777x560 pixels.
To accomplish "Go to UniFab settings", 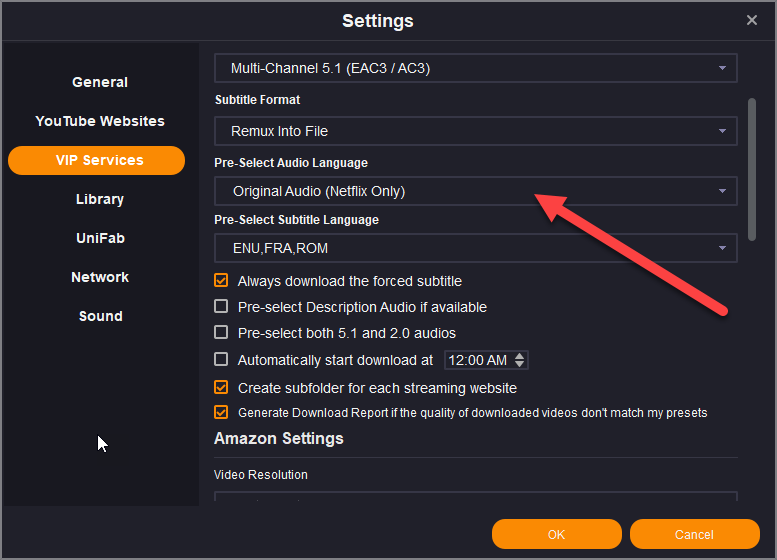I will [x=100, y=238].
